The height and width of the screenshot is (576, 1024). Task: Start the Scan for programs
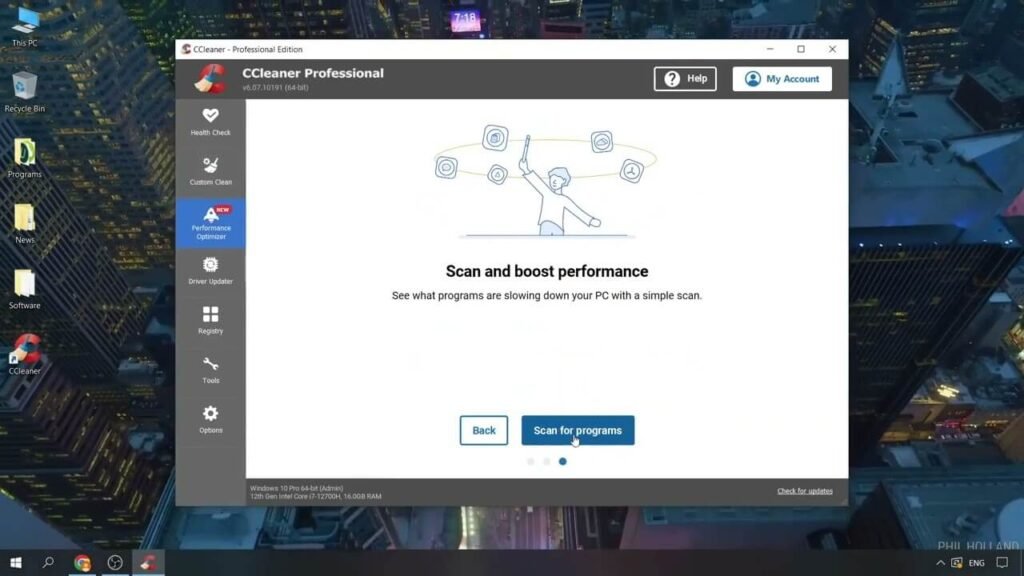point(577,430)
